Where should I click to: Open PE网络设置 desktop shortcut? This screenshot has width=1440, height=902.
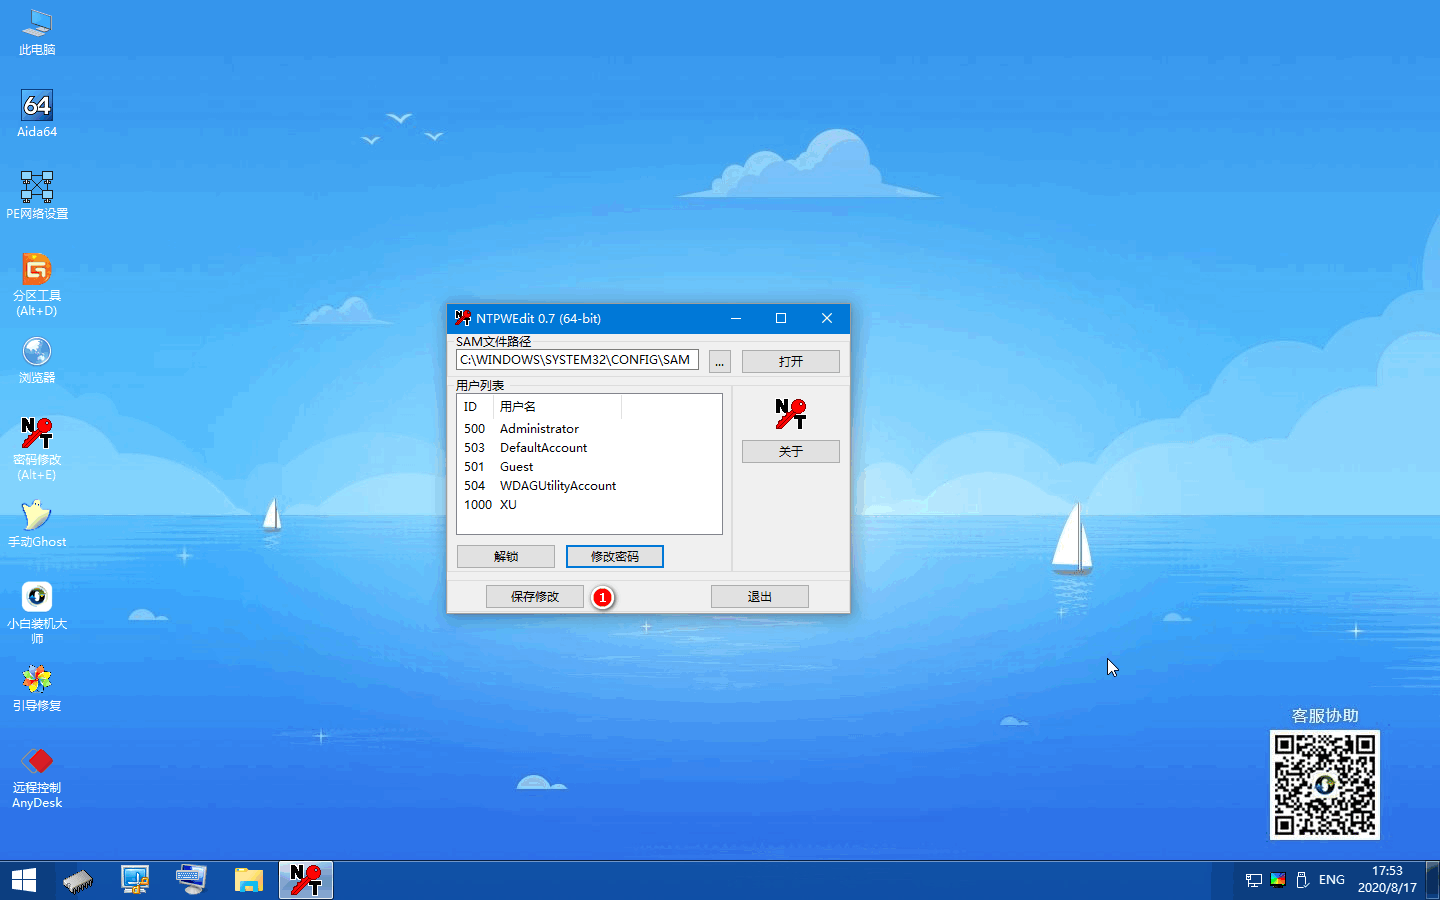click(x=37, y=188)
